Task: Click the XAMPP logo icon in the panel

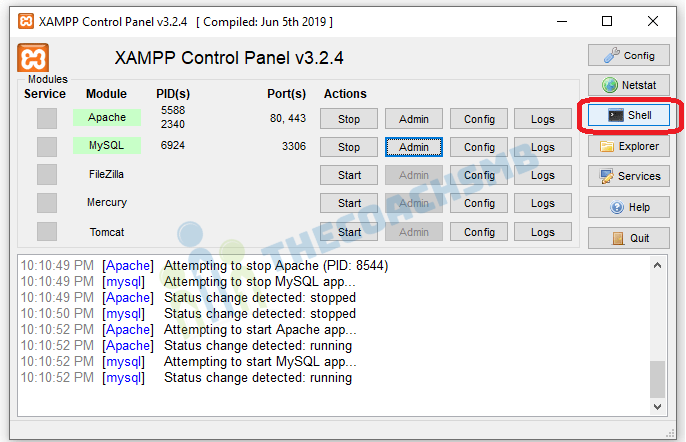Action: [x=33, y=57]
